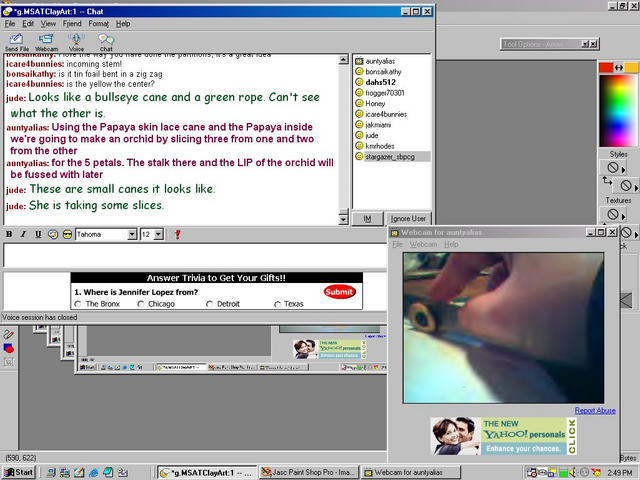Expand the foreground Styles null-style flyout arrow
Viewport: 640px width, 480px height.
point(623,170)
